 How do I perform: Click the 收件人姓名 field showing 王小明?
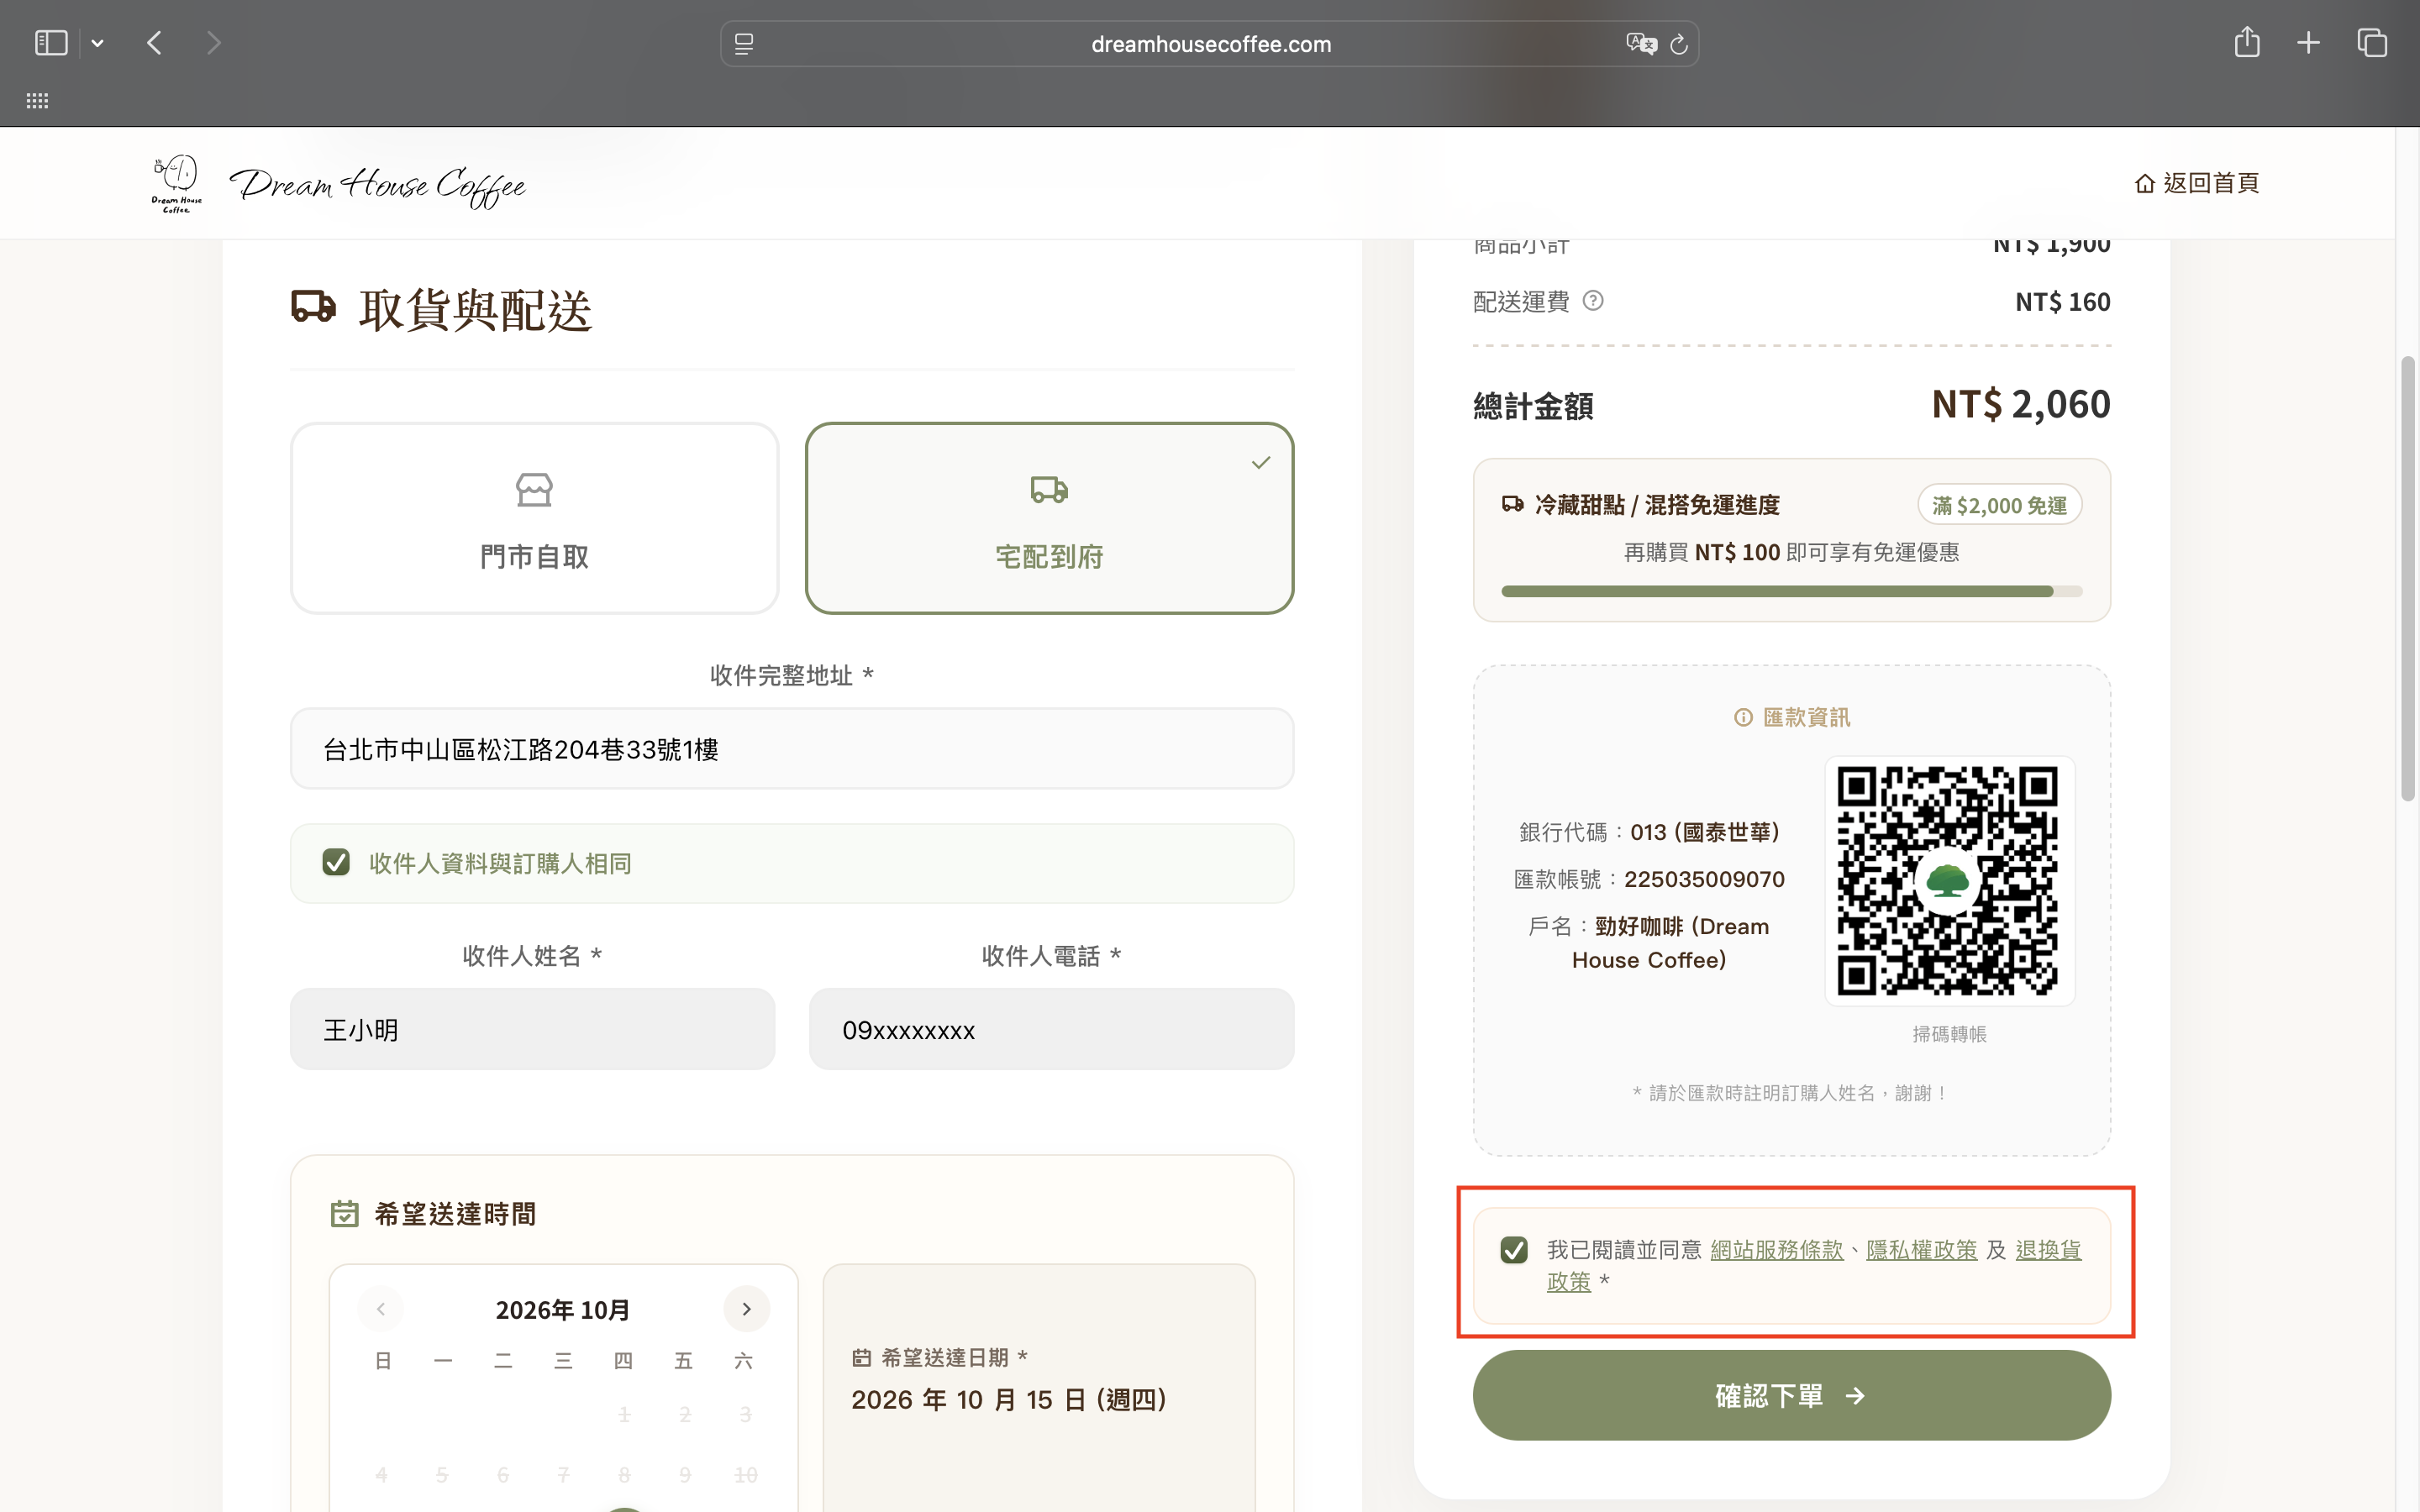[x=533, y=1029]
